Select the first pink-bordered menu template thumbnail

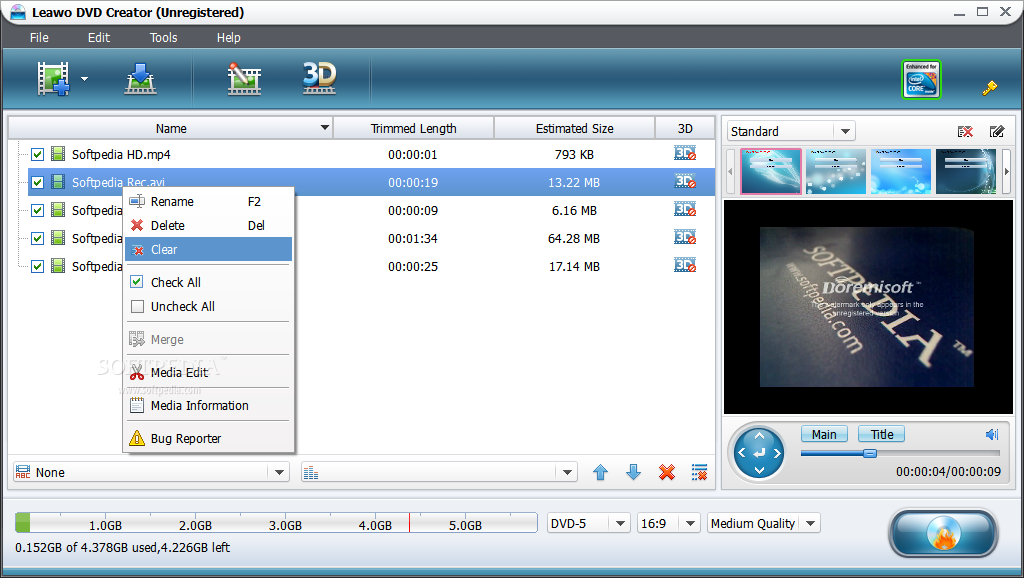point(771,171)
